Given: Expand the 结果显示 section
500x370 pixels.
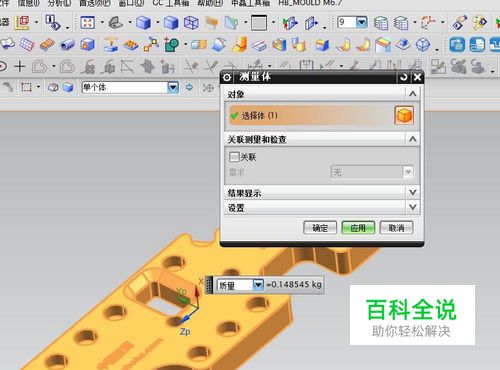Looking at the screenshot, I should click(x=412, y=192).
